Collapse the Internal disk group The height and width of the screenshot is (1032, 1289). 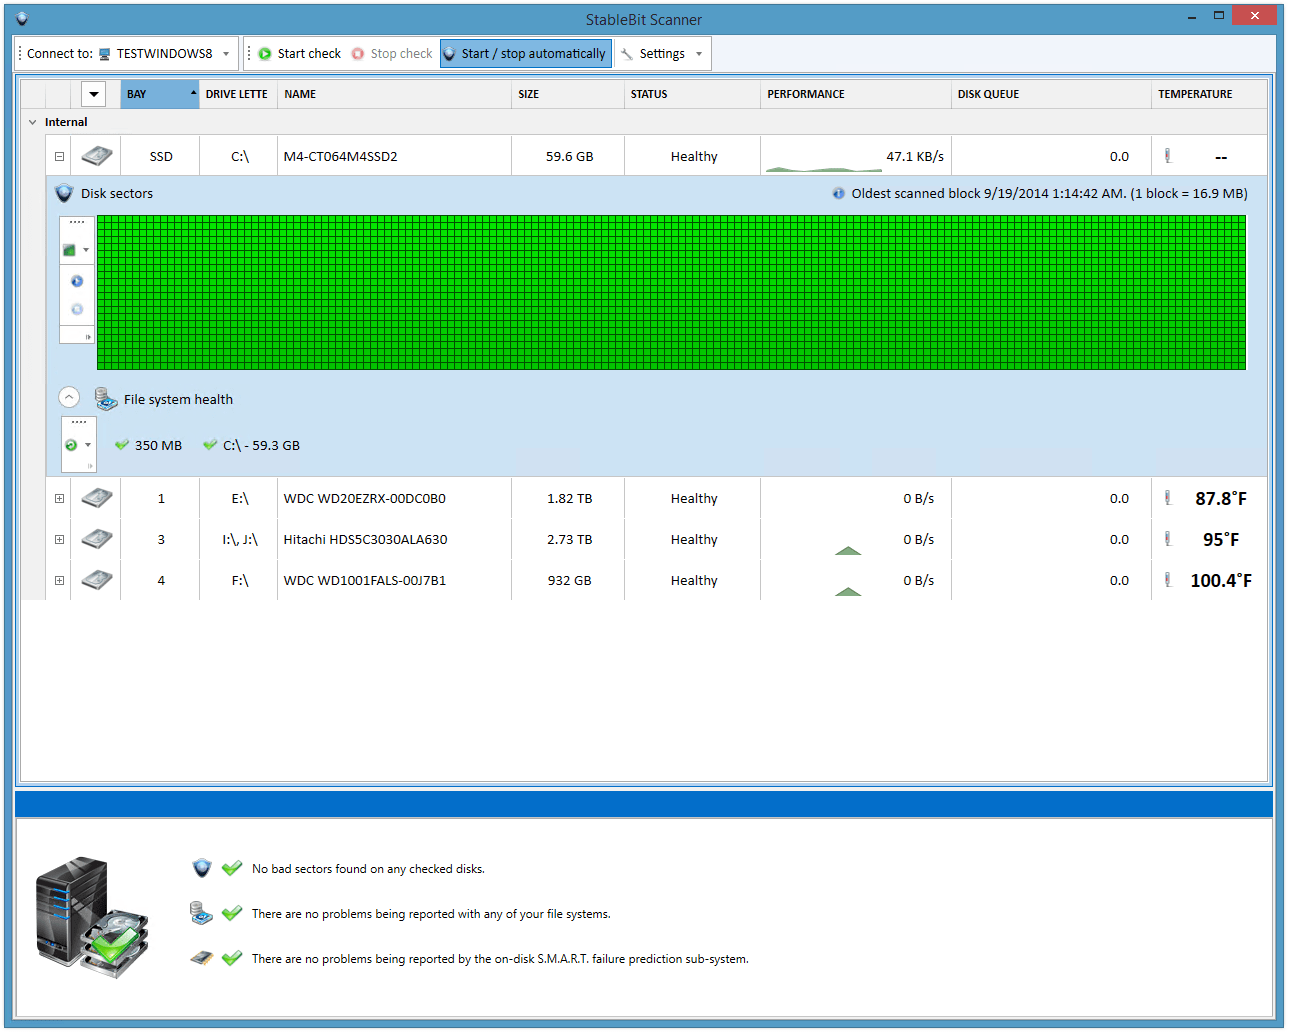pos(33,122)
